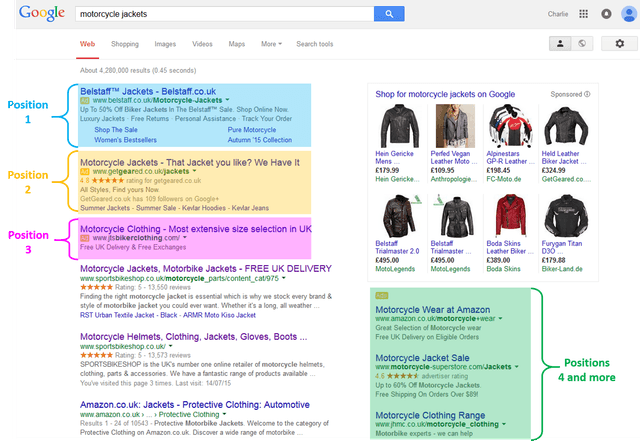Expand arrow beside sportsbikeshop content_cat/975 URL

pos(284,278)
